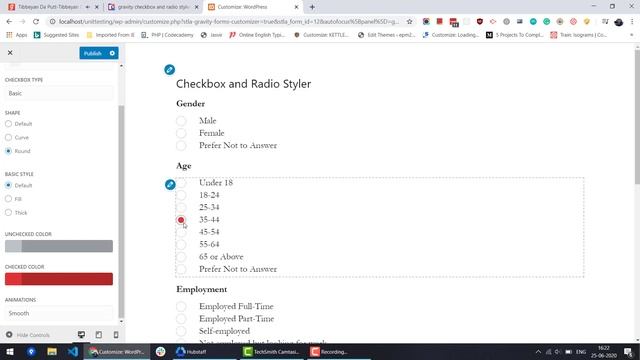Click the profile avatar in Chrome toolbar
The image size is (640, 360).
619,22
